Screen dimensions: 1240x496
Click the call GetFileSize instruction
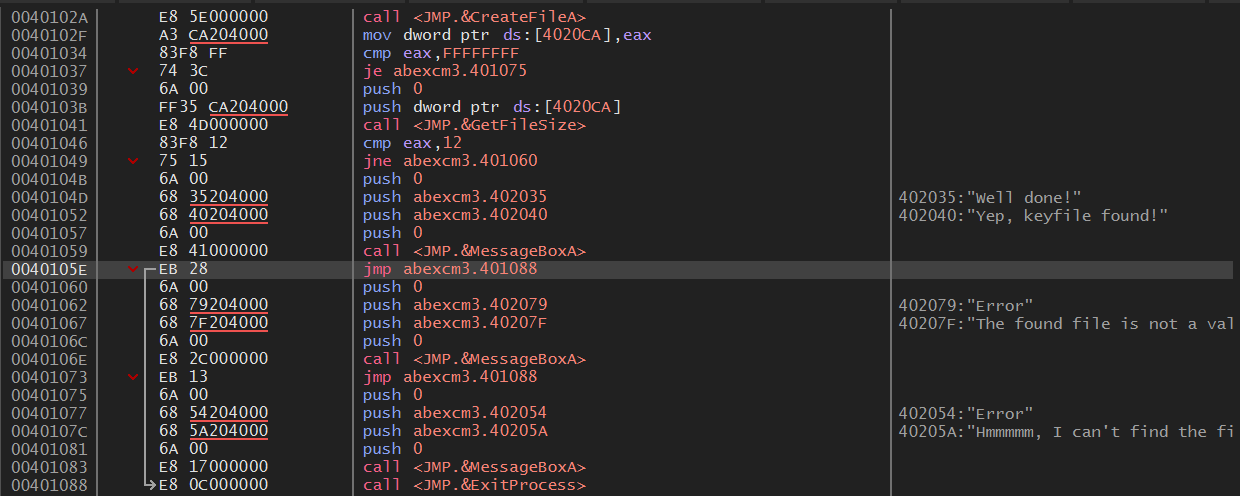coord(475,125)
